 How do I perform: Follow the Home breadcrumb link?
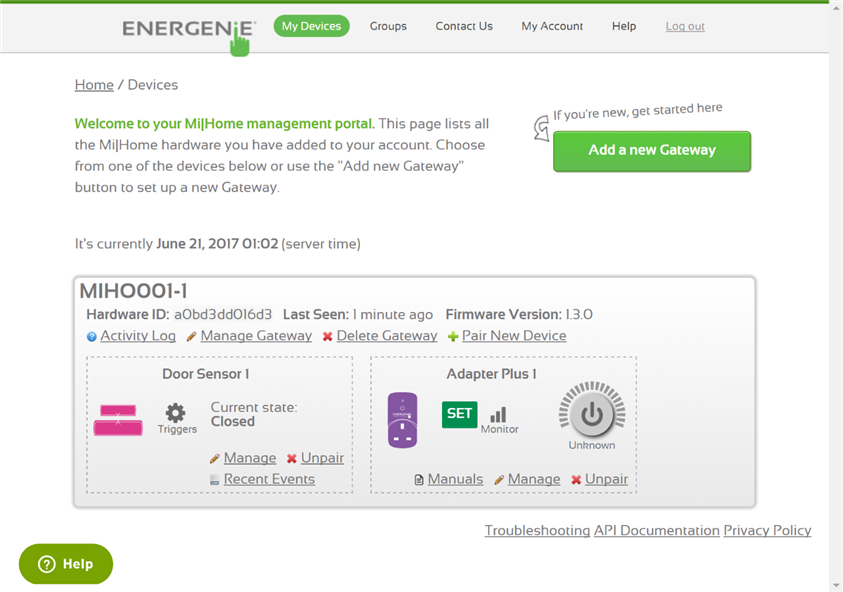click(x=94, y=84)
